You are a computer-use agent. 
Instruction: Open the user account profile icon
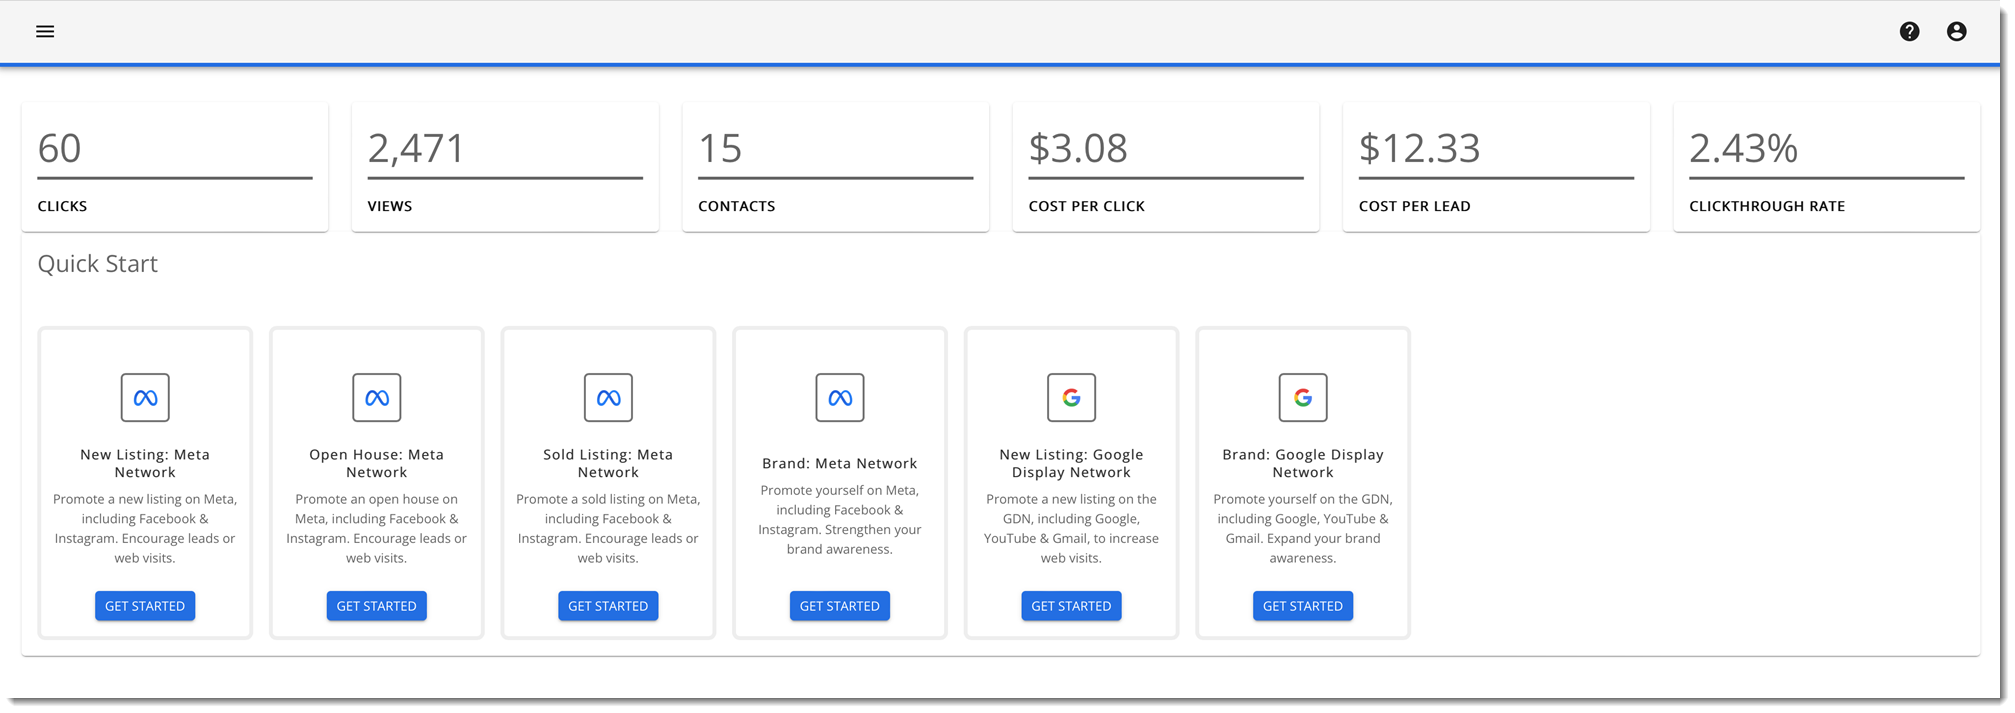[x=1956, y=32]
